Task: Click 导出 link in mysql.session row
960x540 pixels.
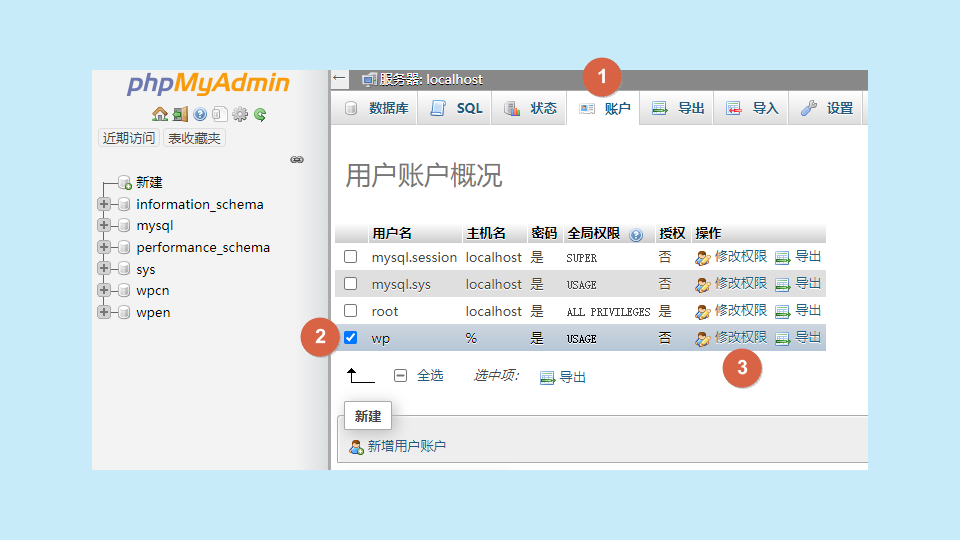Action: click(808, 257)
